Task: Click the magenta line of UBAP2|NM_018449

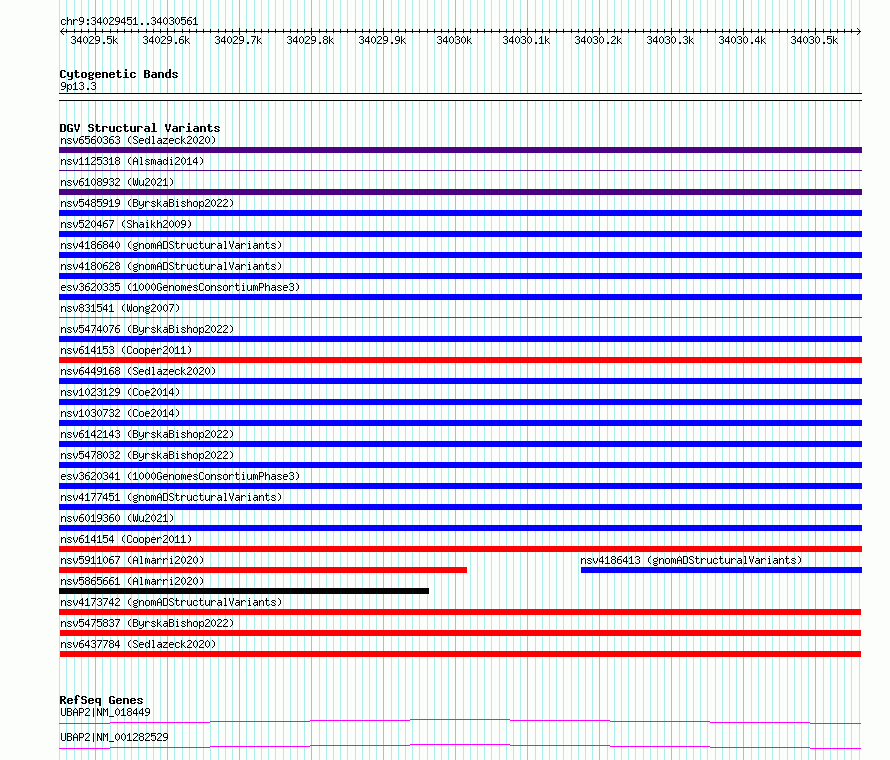Action: [x=460, y=721]
